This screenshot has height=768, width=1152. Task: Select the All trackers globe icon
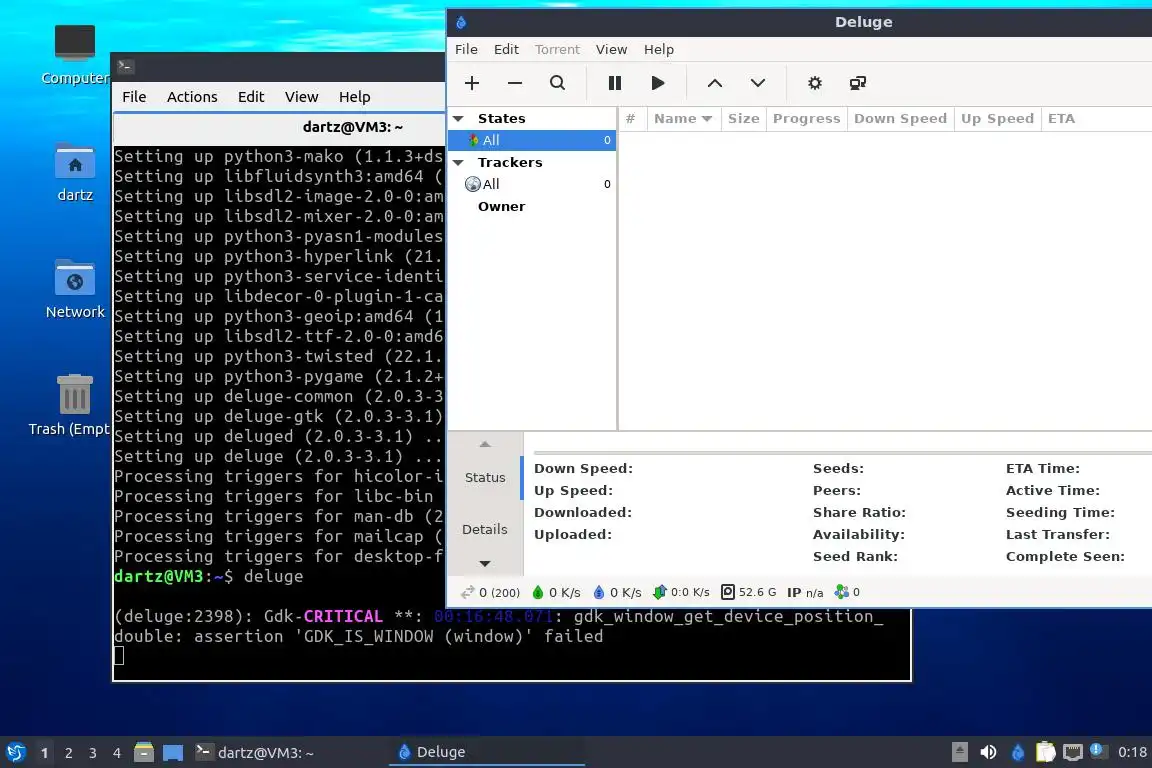click(x=473, y=184)
